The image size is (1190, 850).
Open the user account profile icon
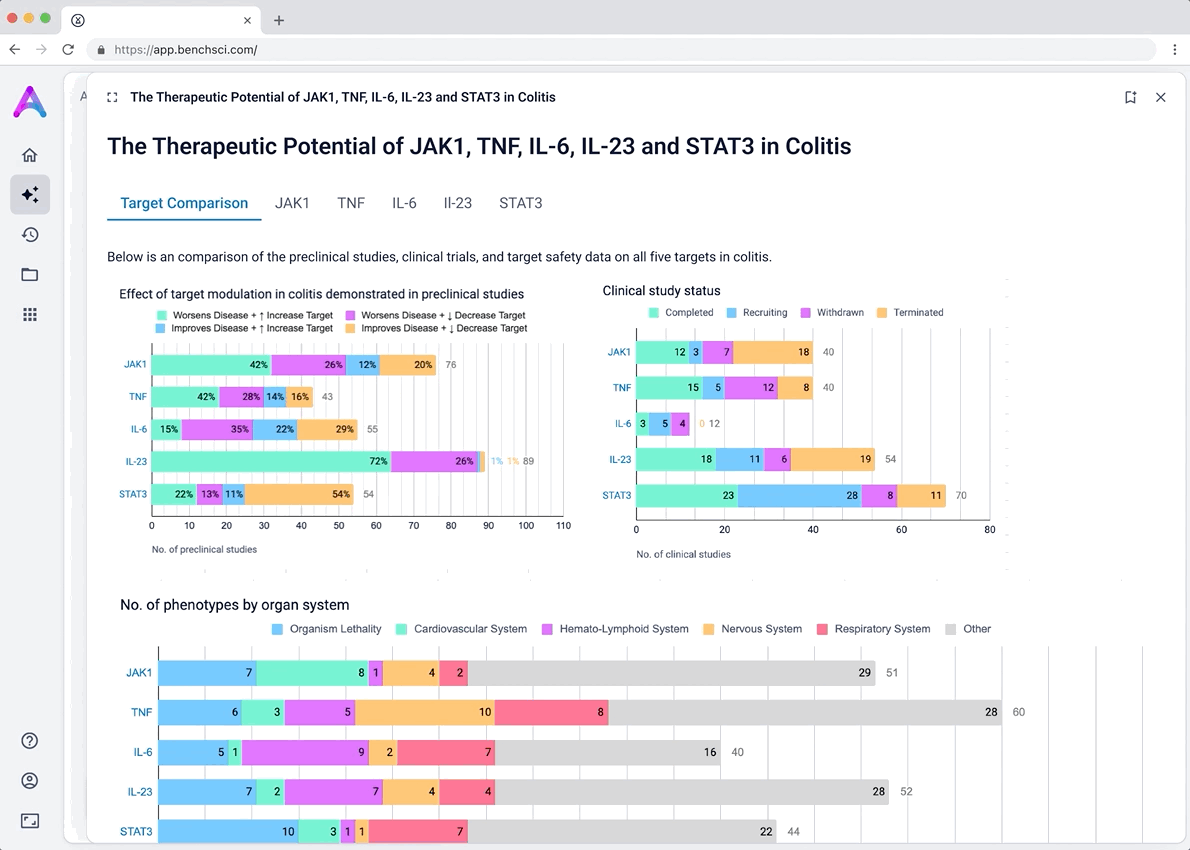tap(30, 780)
